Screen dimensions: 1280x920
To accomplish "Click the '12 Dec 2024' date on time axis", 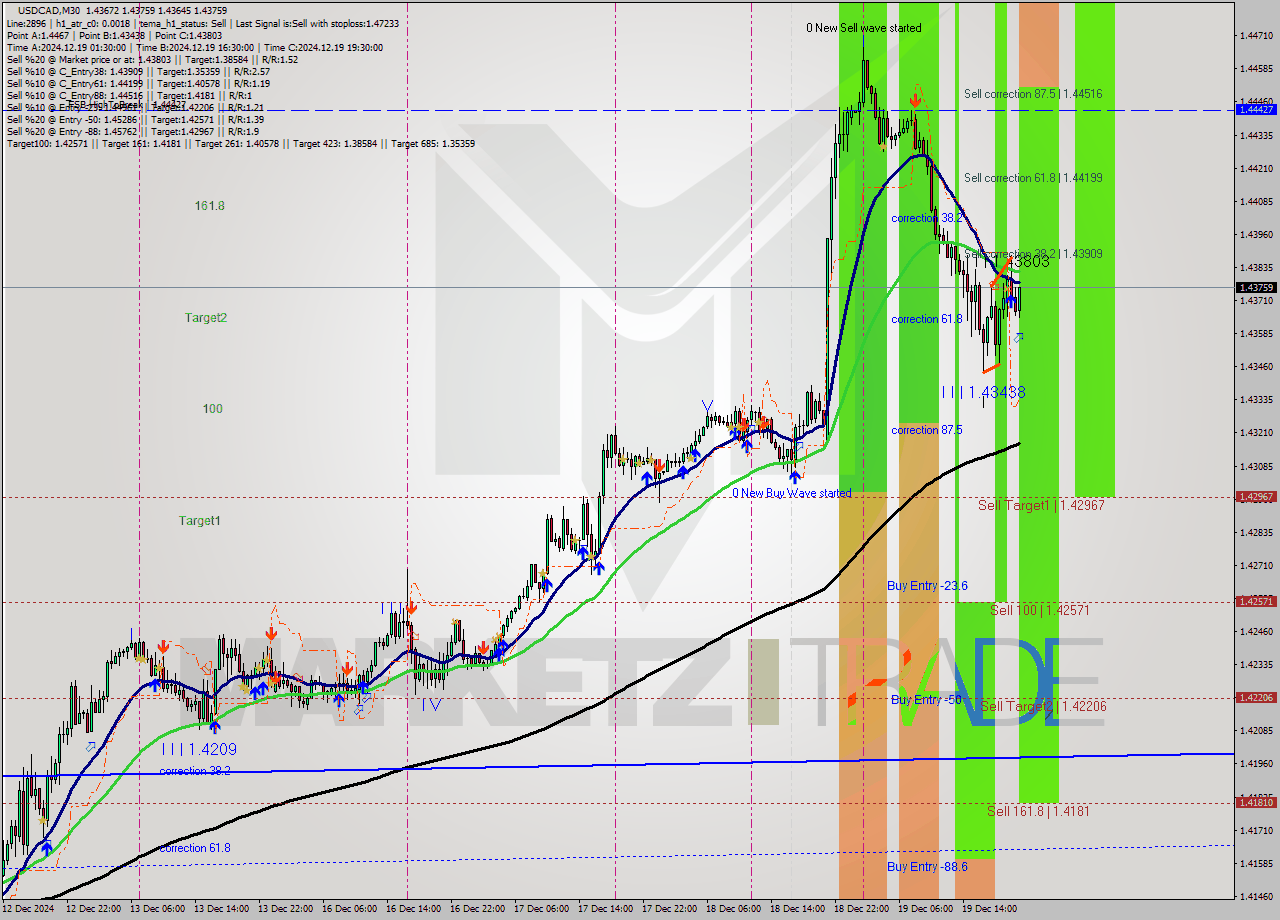I will (x=28, y=909).
